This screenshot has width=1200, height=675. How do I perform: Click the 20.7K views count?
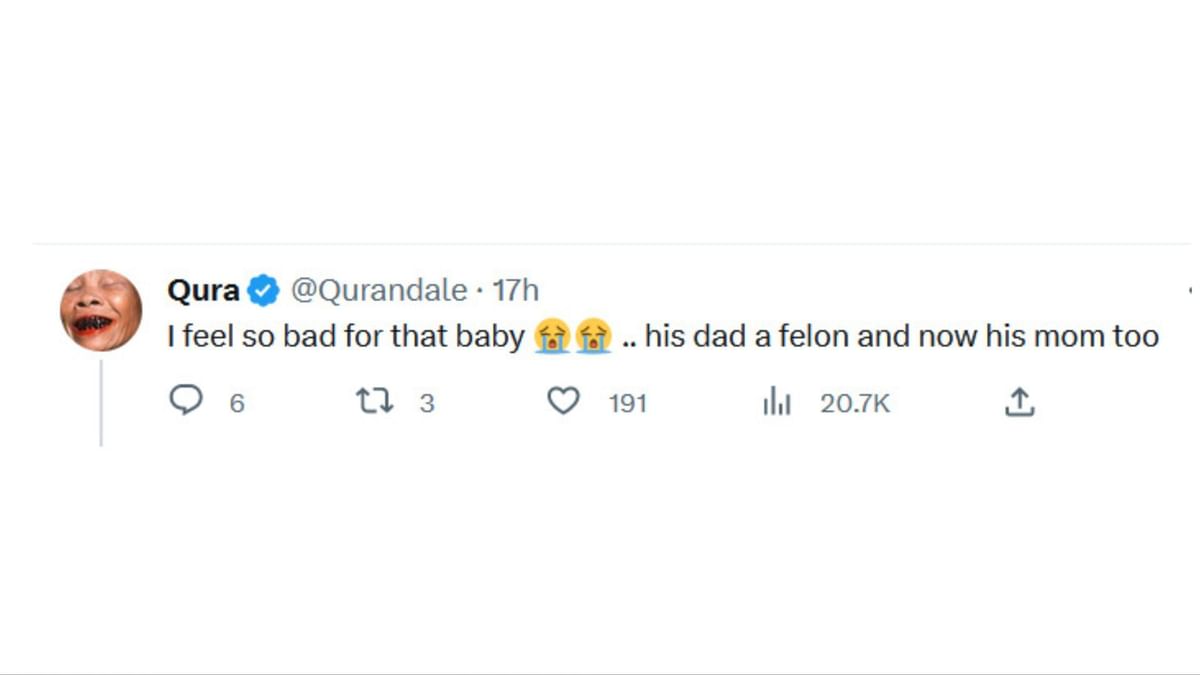(x=855, y=403)
